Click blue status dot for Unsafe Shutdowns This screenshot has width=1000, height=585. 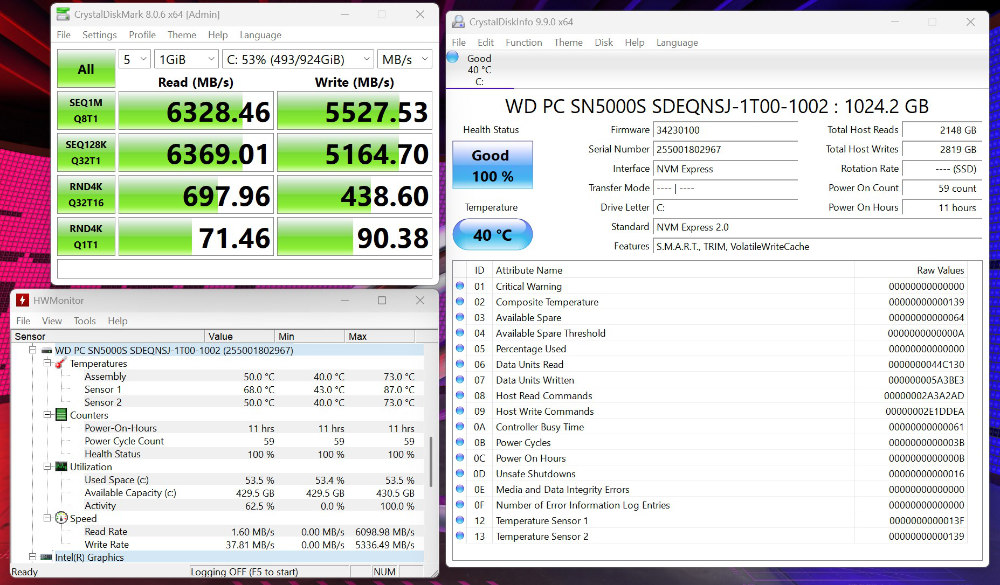(460, 473)
